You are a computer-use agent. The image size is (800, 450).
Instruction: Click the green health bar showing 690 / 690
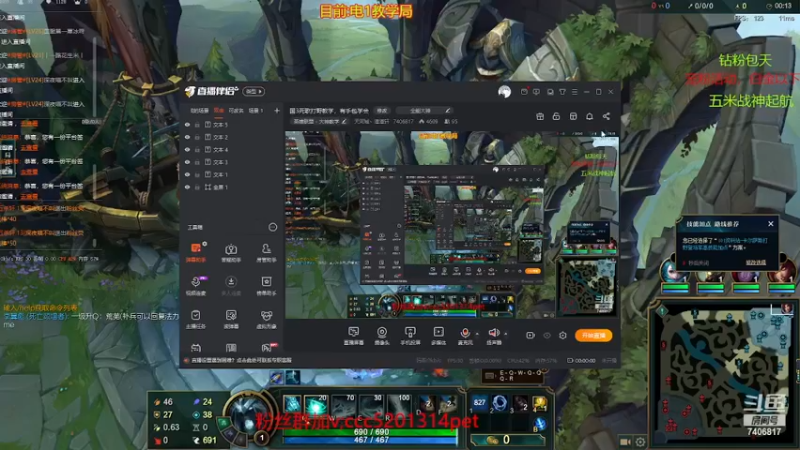pyautogui.click(x=371, y=432)
